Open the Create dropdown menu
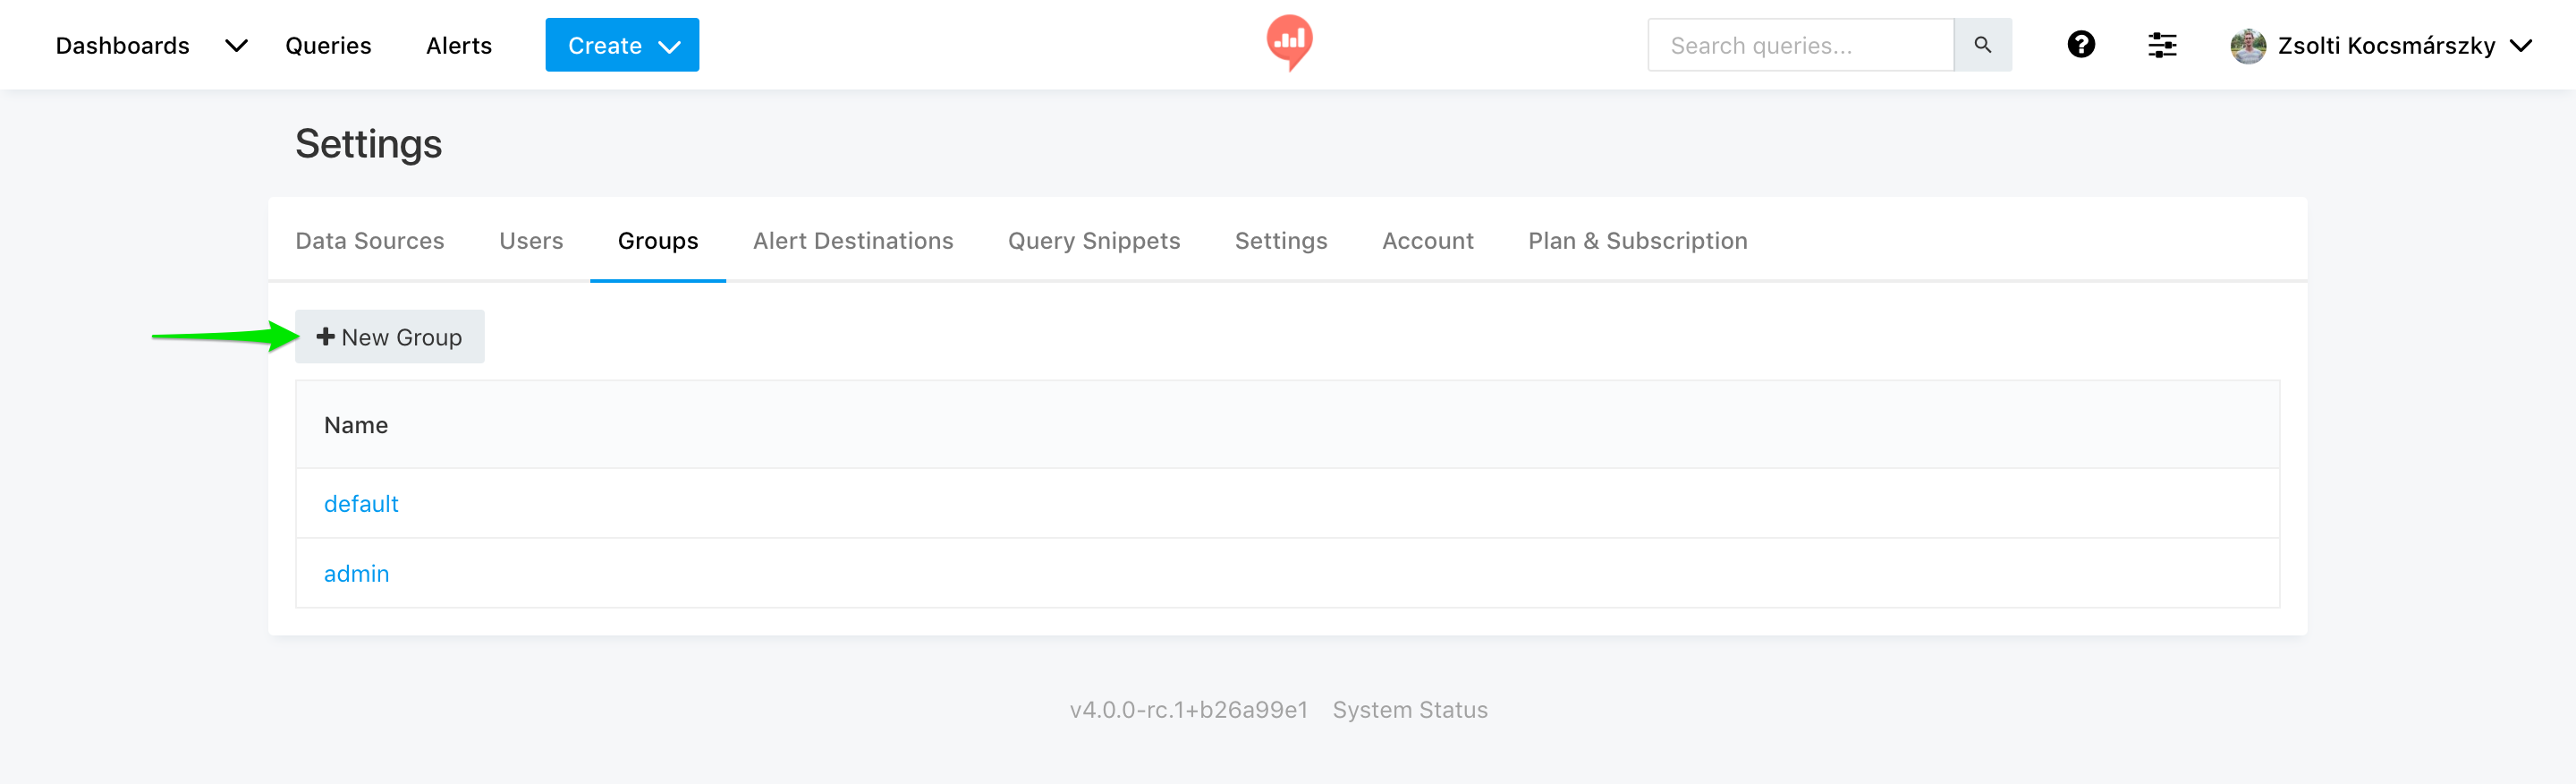This screenshot has height=784, width=2576. tap(621, 45)
